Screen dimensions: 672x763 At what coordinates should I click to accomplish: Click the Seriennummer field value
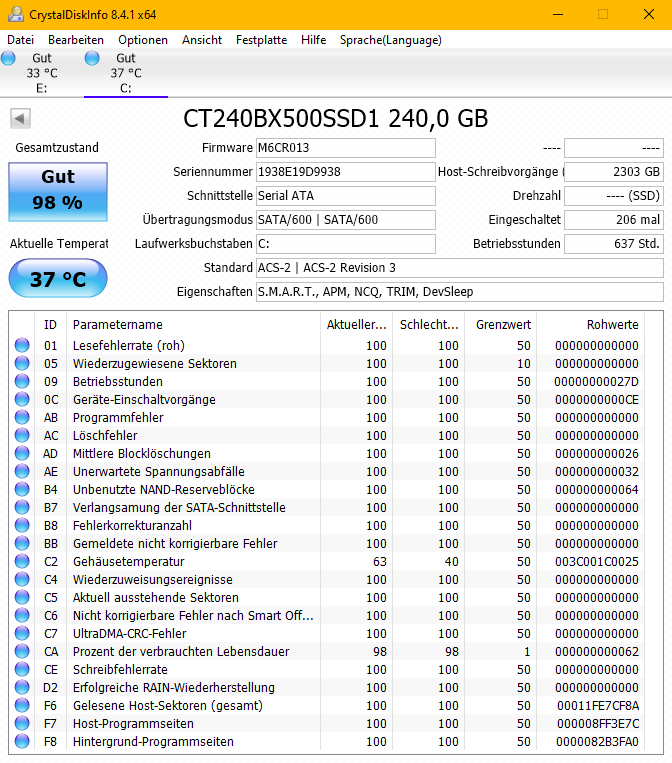[345, 172]
